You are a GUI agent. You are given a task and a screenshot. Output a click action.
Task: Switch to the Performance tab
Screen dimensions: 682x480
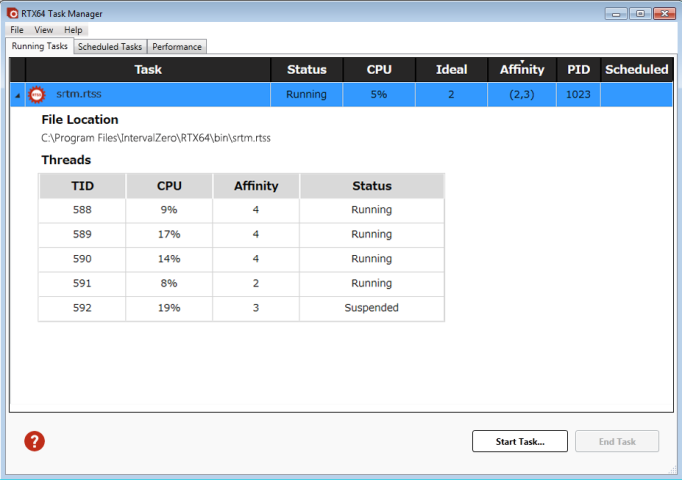(177, 47)
